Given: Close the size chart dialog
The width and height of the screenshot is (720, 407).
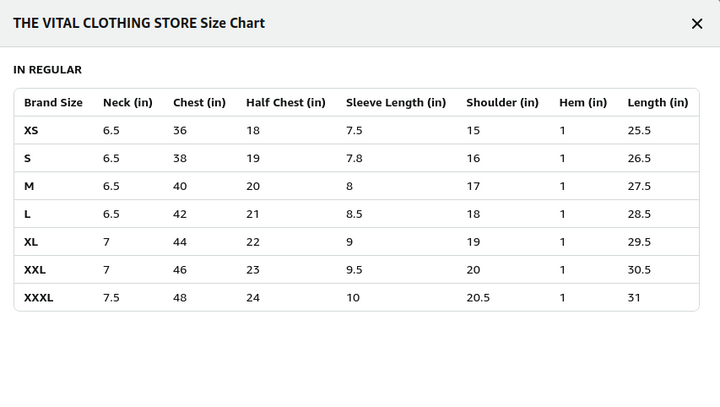Looking at the screenshot, I should [x=697, y=24].
